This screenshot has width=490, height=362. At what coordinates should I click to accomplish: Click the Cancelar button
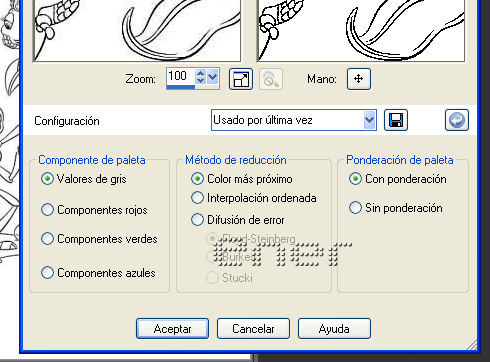253,329
